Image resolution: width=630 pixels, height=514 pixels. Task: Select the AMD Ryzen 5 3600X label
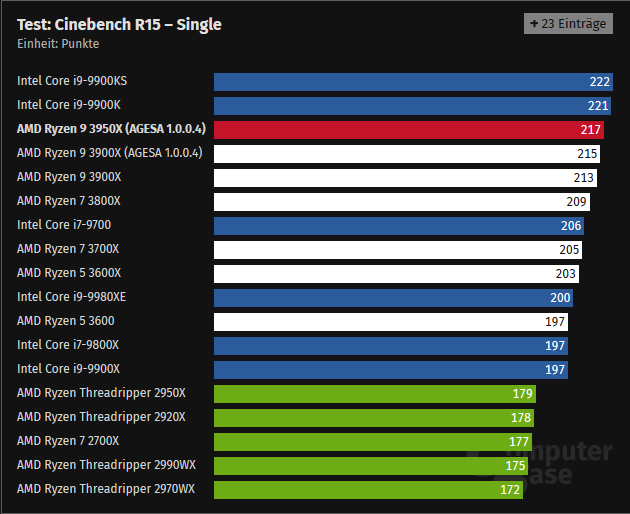coord(69,273)
